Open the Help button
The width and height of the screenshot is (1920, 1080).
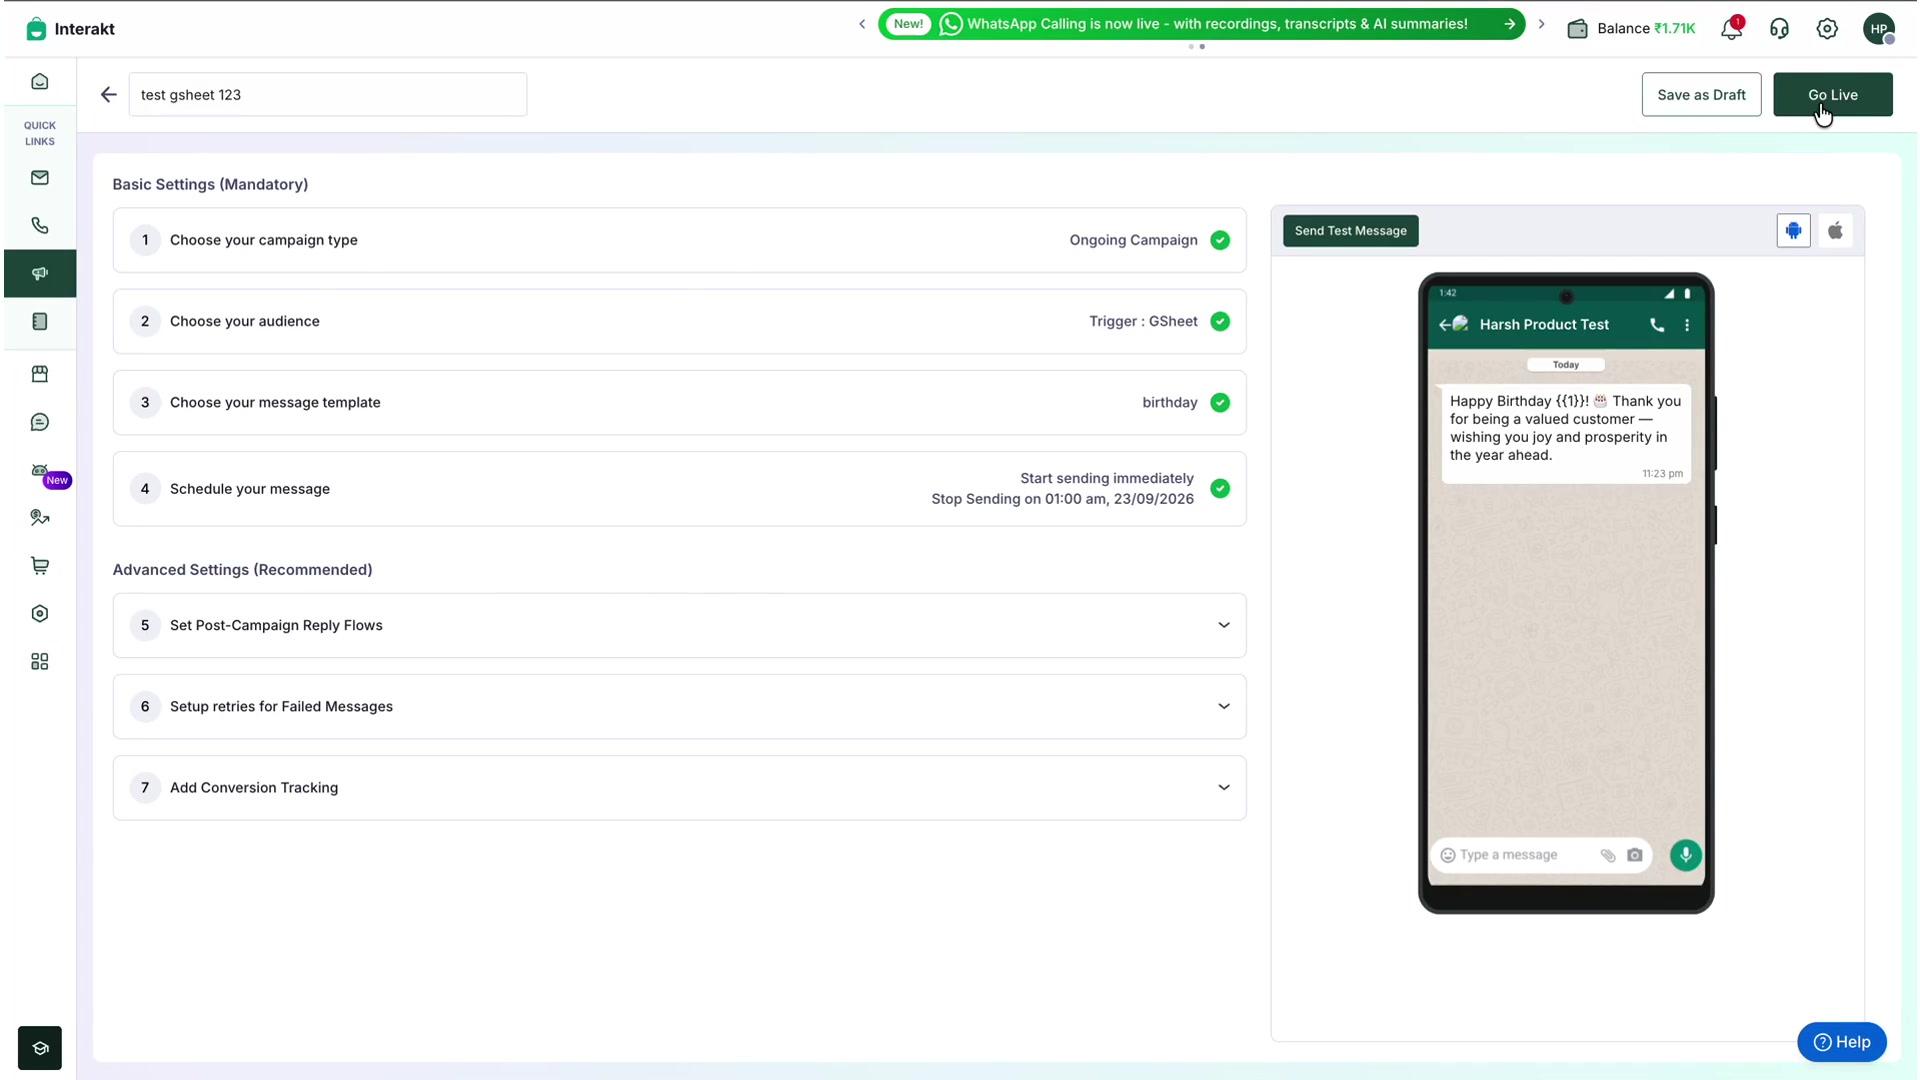coord(1841,1042)
